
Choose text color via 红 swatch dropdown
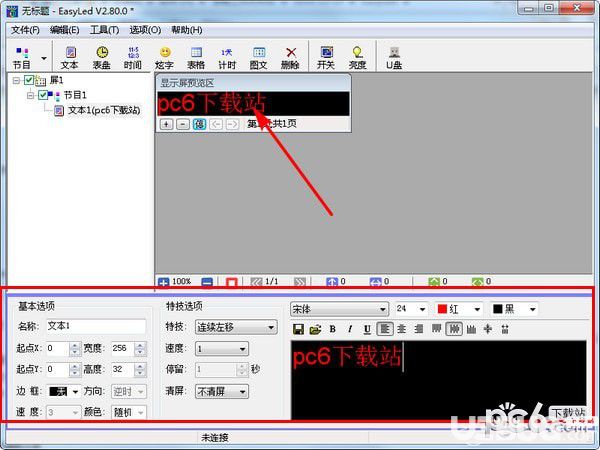(459, 309)
